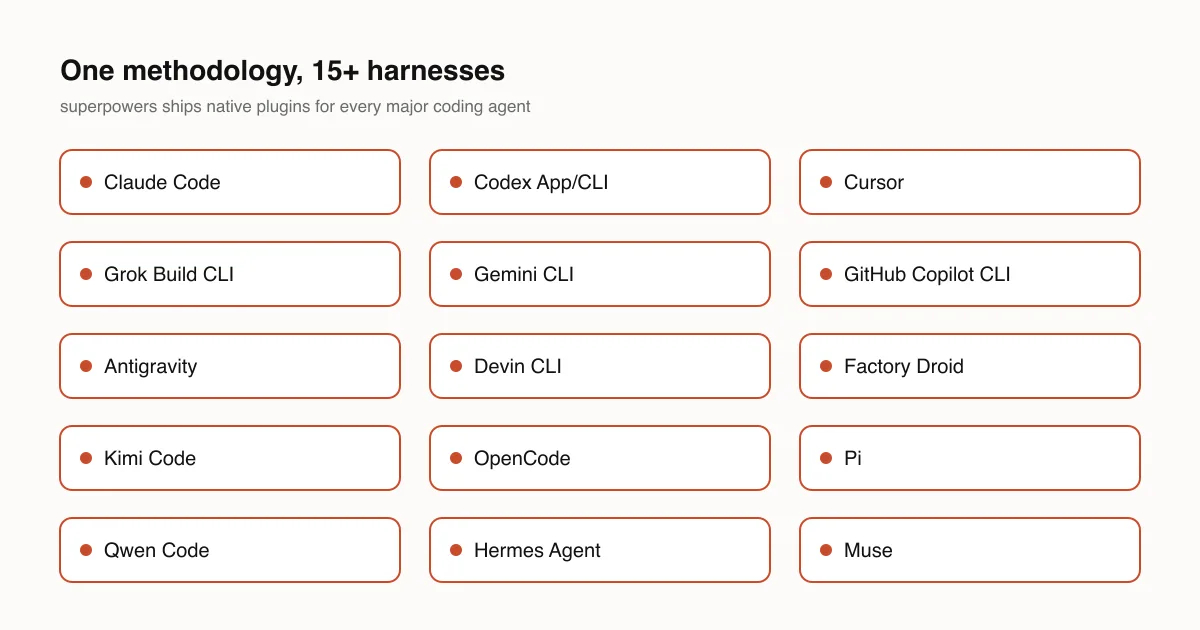Click the red dot beside Cursor
Image resolution: width=1200 pixels, height=630 pixels.
pyautogui.click(x=826, y=182)
